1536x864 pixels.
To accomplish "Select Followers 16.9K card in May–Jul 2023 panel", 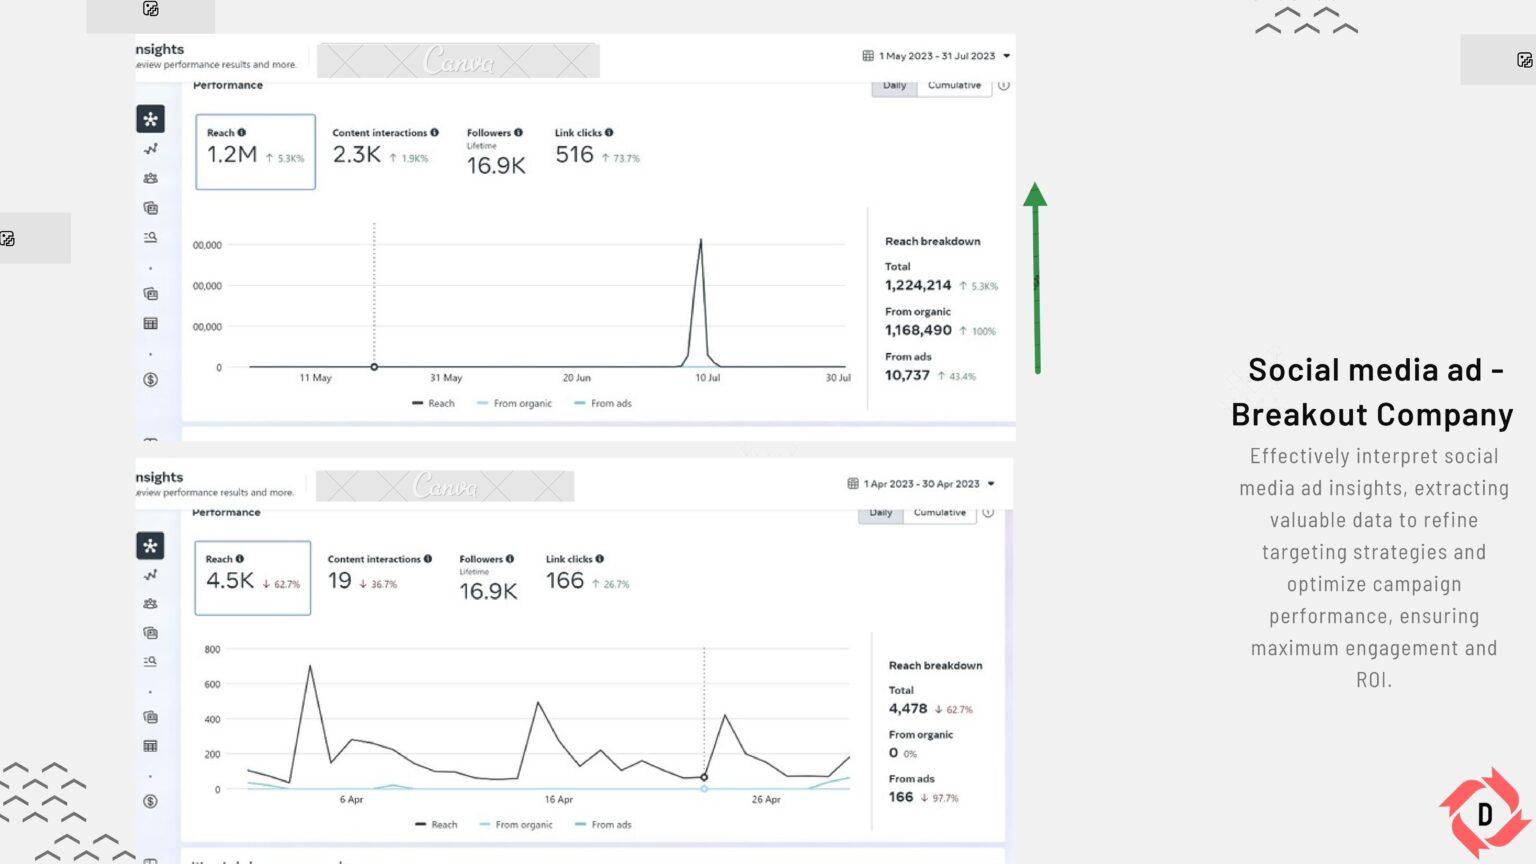I will (496, 153).
